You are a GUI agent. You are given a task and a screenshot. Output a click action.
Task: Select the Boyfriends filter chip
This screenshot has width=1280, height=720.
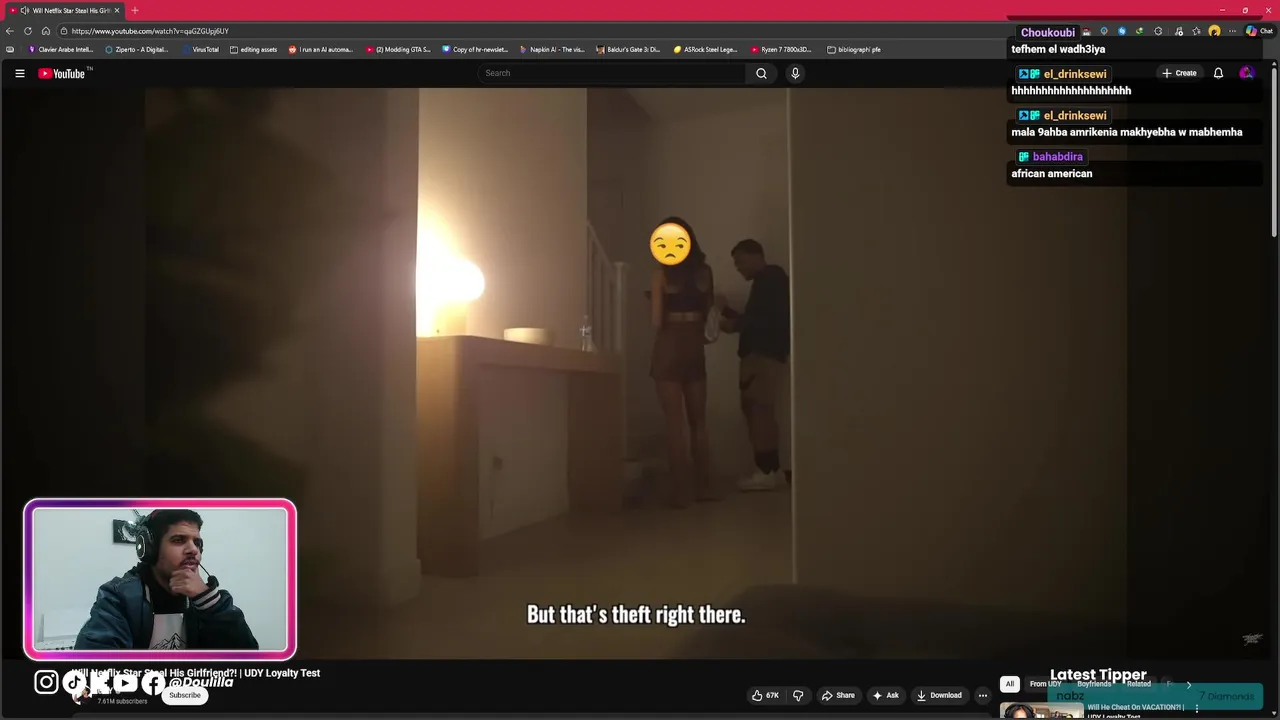[x=1094, y=684]
